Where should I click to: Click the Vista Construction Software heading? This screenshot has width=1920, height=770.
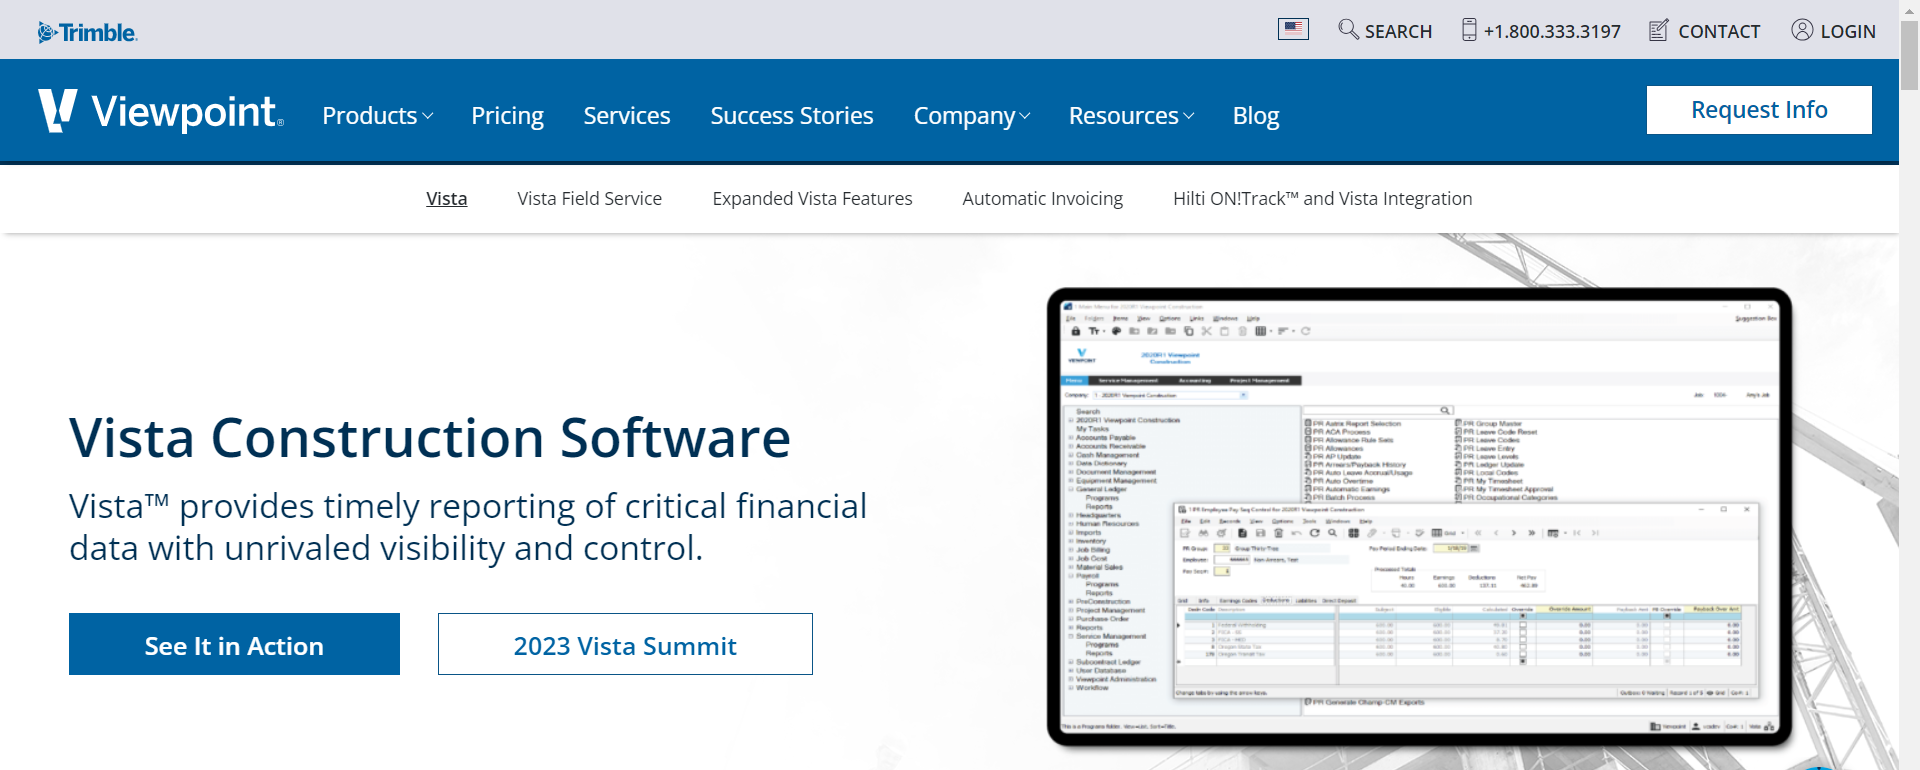(430, 438)
